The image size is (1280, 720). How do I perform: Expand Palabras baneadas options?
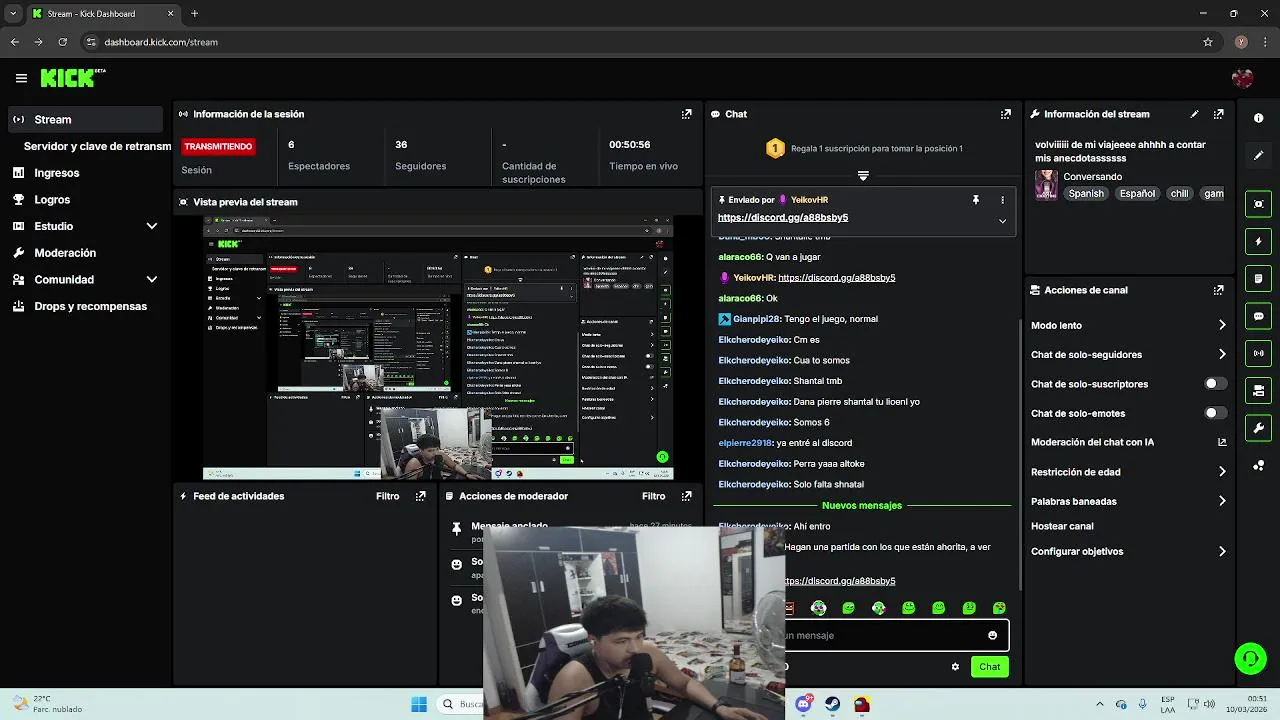tap(1222, 501)
